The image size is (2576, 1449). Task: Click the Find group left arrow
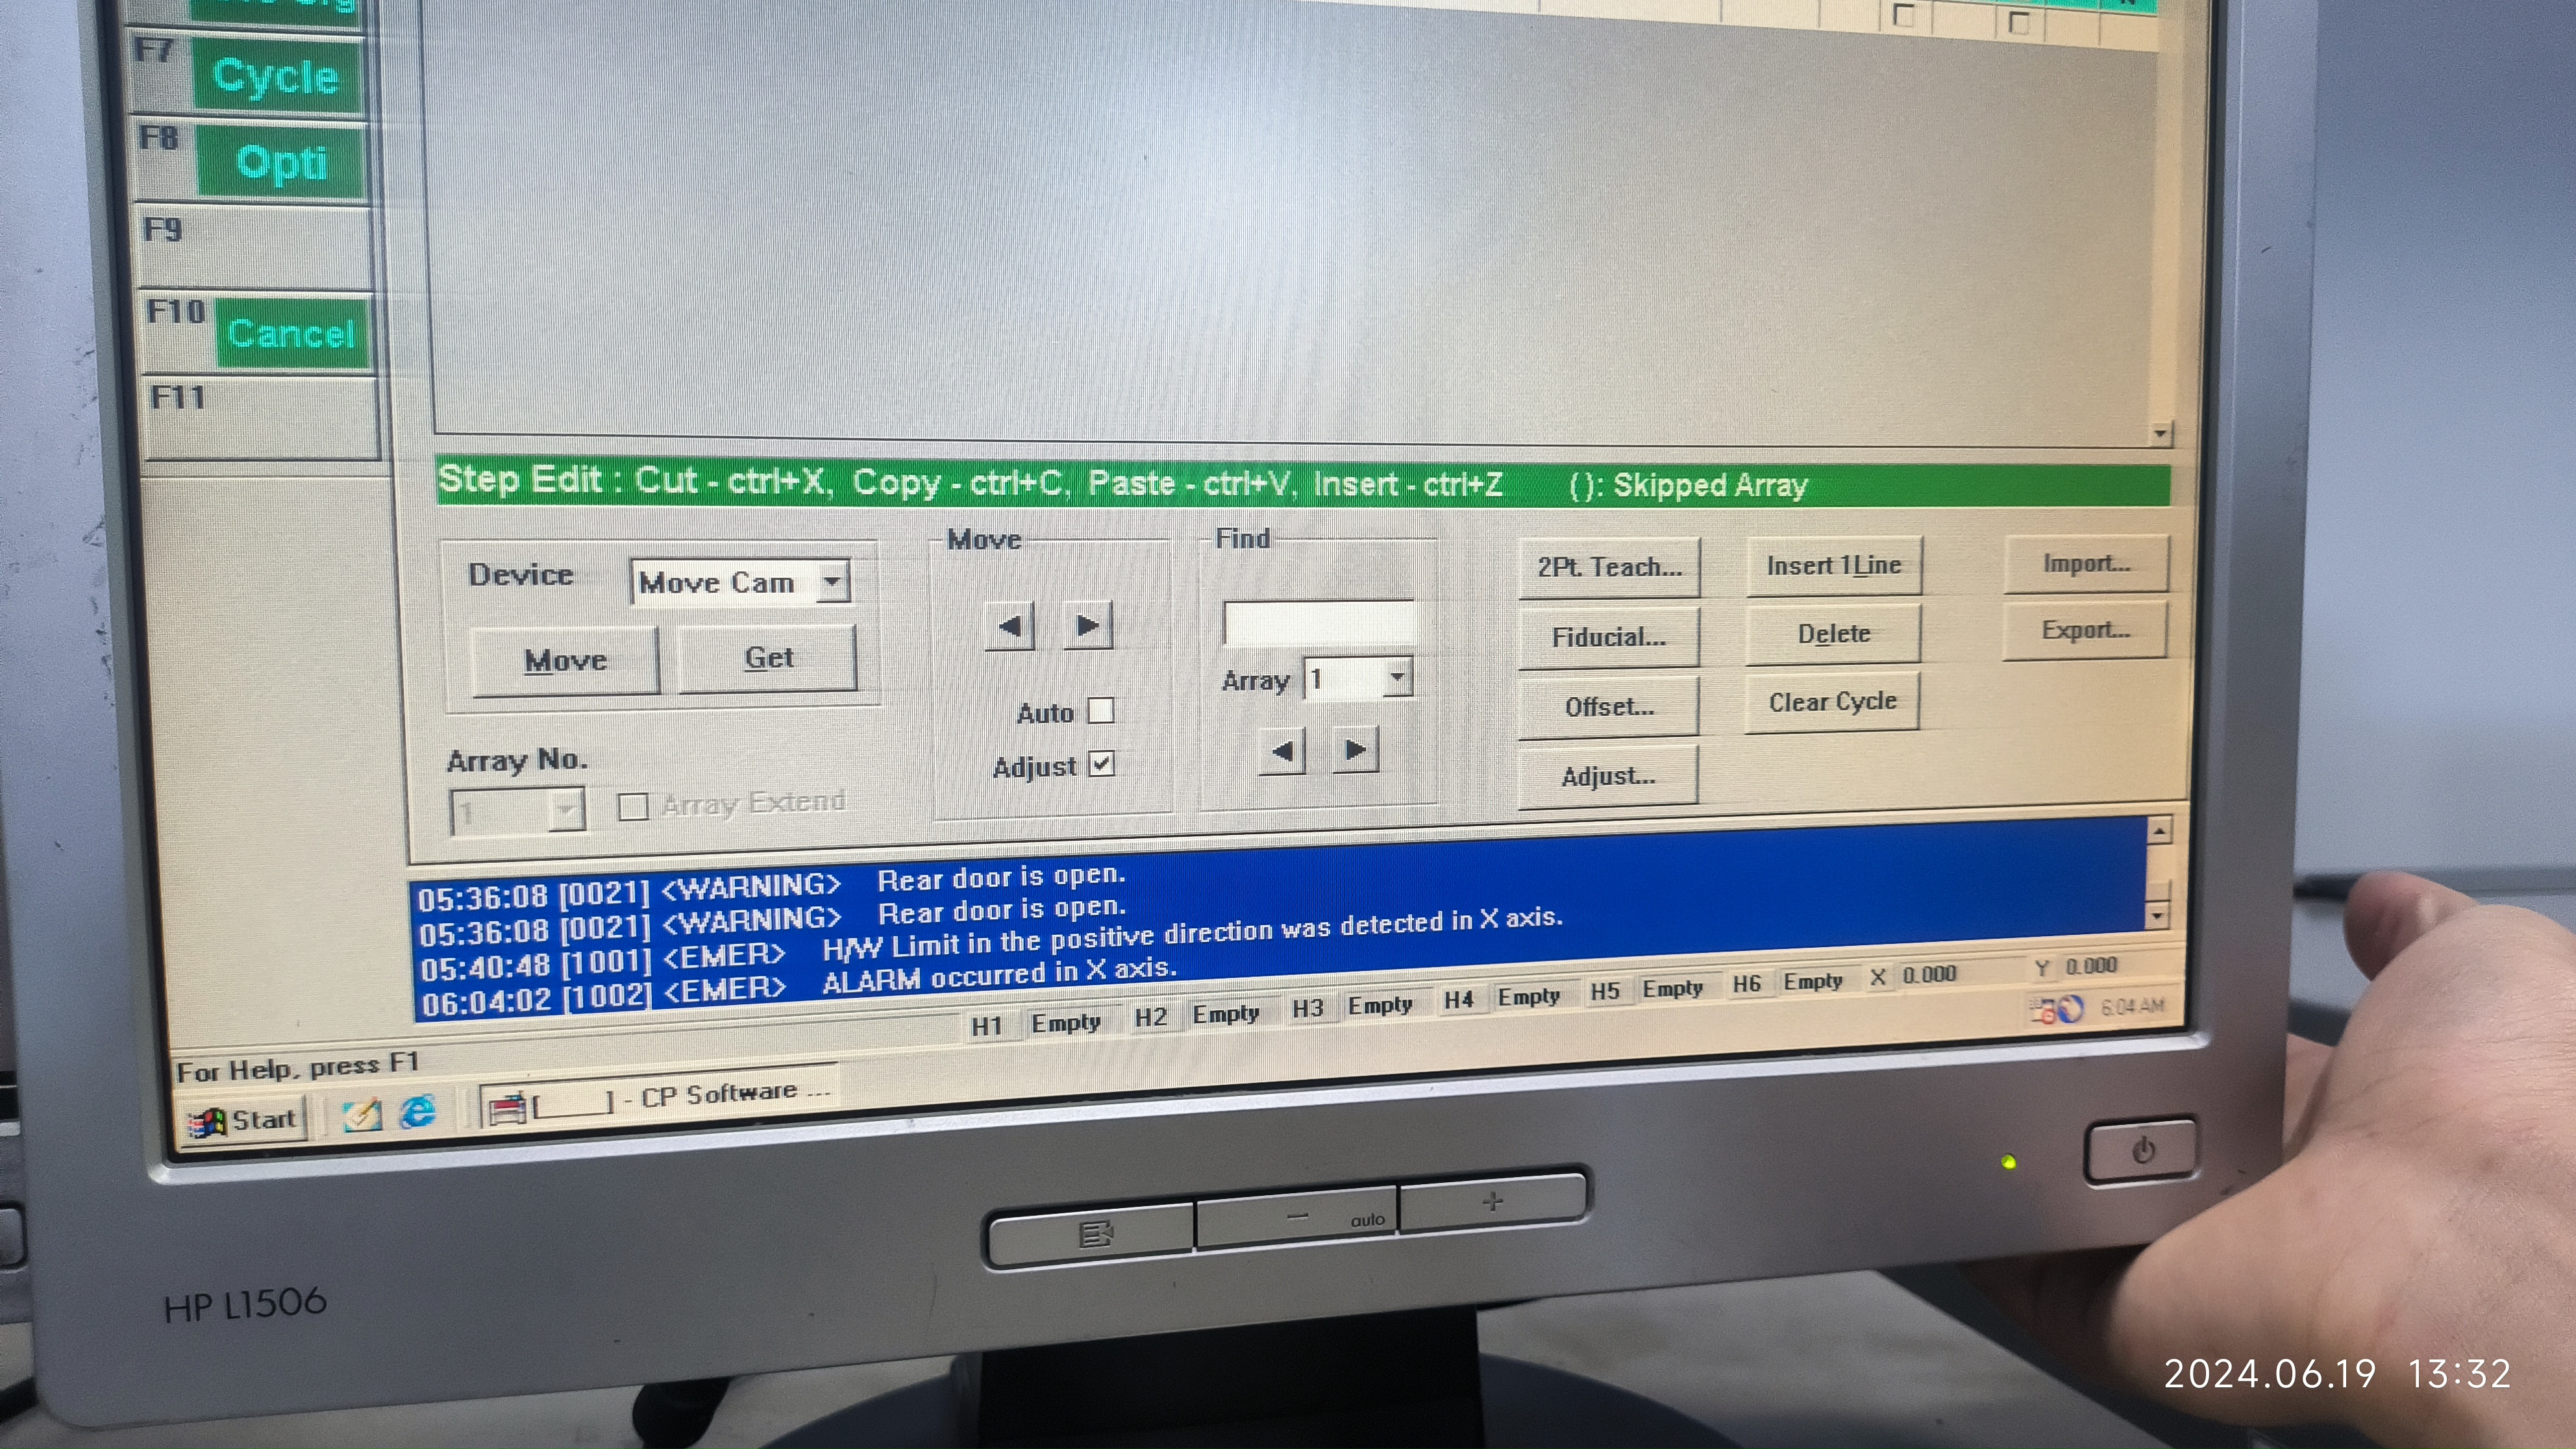pyautogui.click(x=1282, y=751)
